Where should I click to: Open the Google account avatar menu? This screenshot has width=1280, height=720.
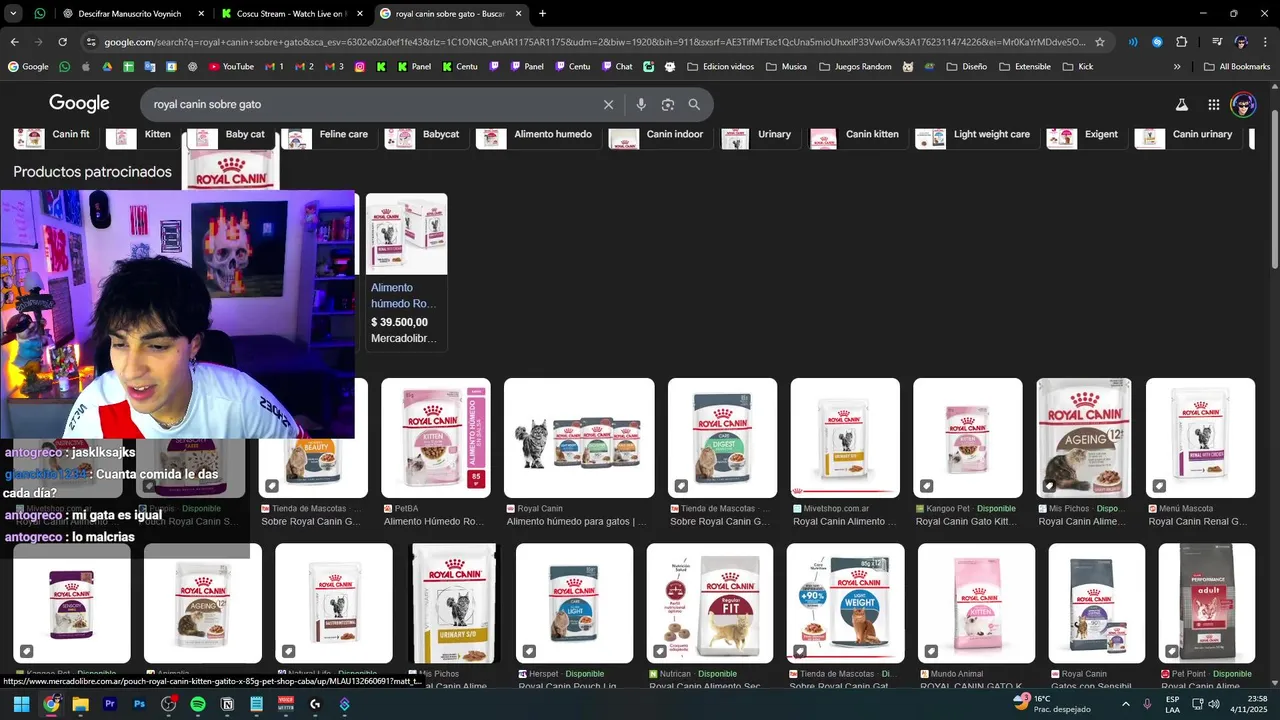(1243, 104)
